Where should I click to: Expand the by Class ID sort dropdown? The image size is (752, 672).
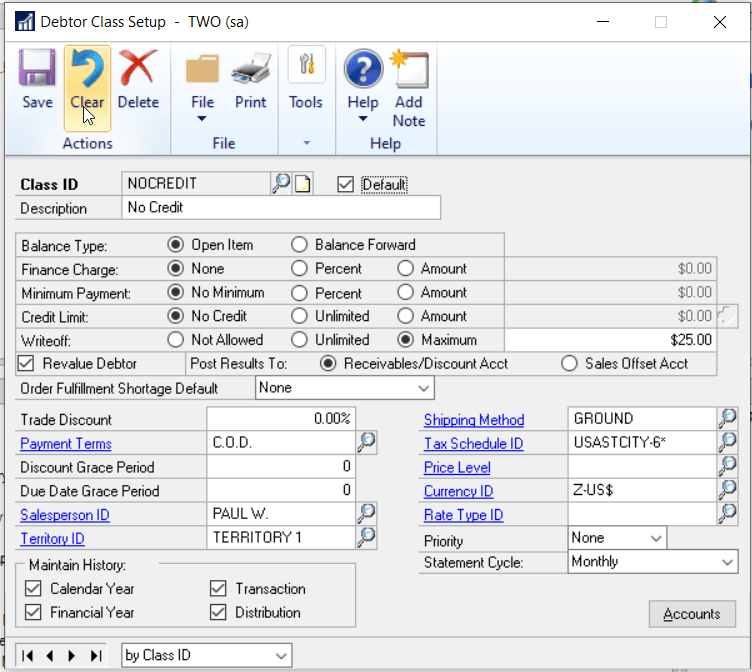[x=281, y=655]
